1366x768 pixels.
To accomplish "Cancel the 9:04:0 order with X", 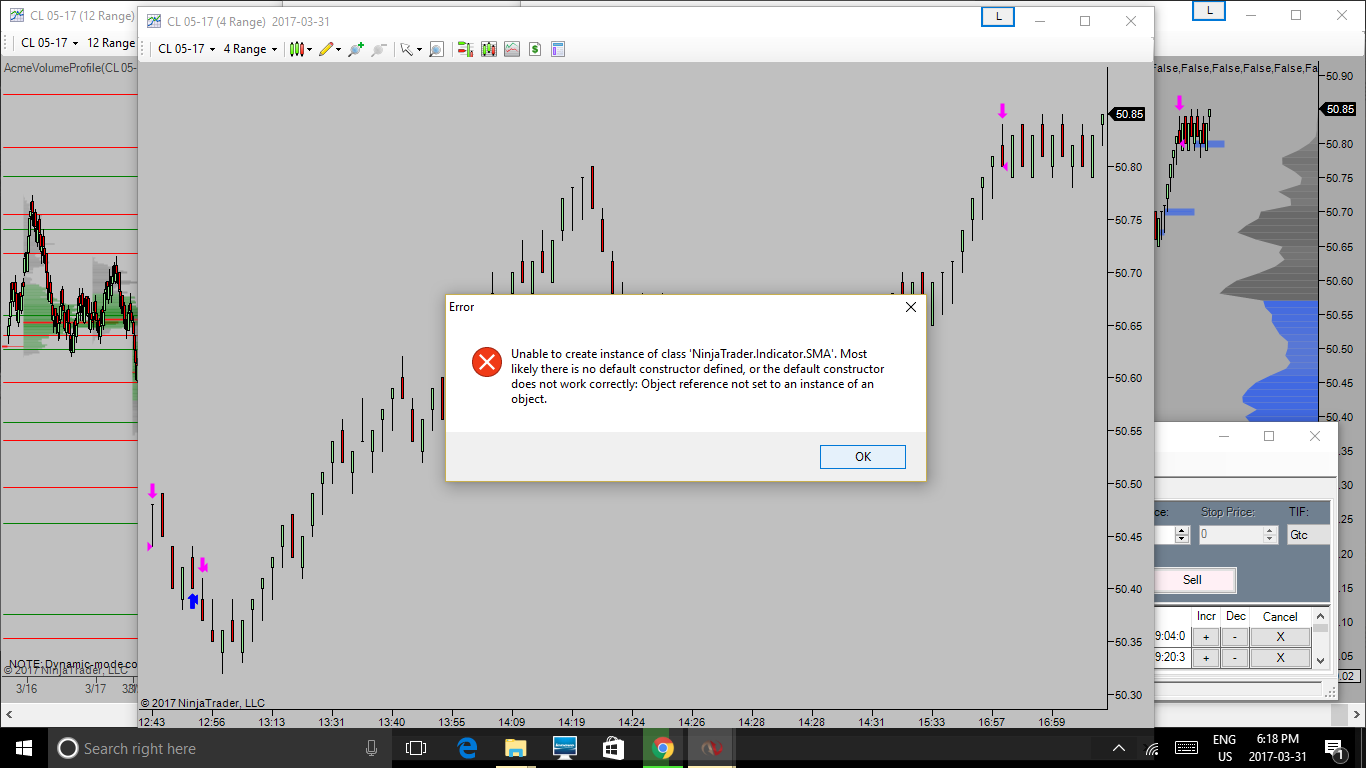I will pos(1280,637).
